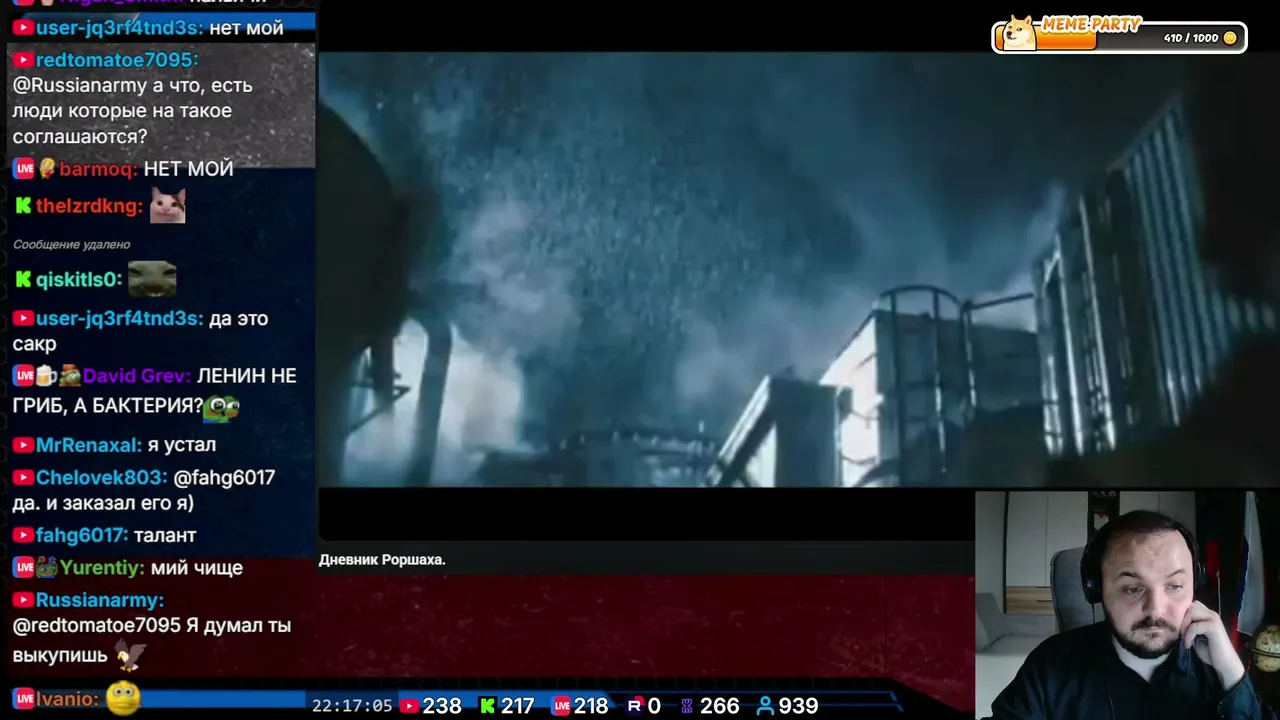Click the Doge icon on Meme Party widget

point(1019,32)
